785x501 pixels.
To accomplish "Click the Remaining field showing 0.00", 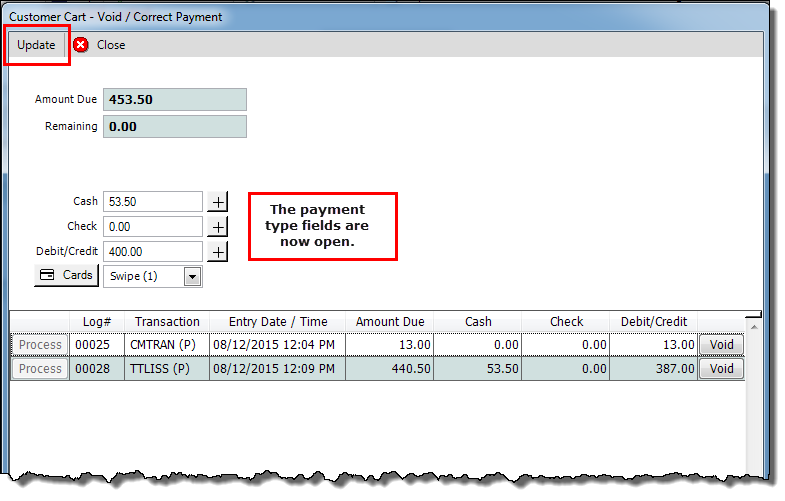I will click(x=174, y=127).
